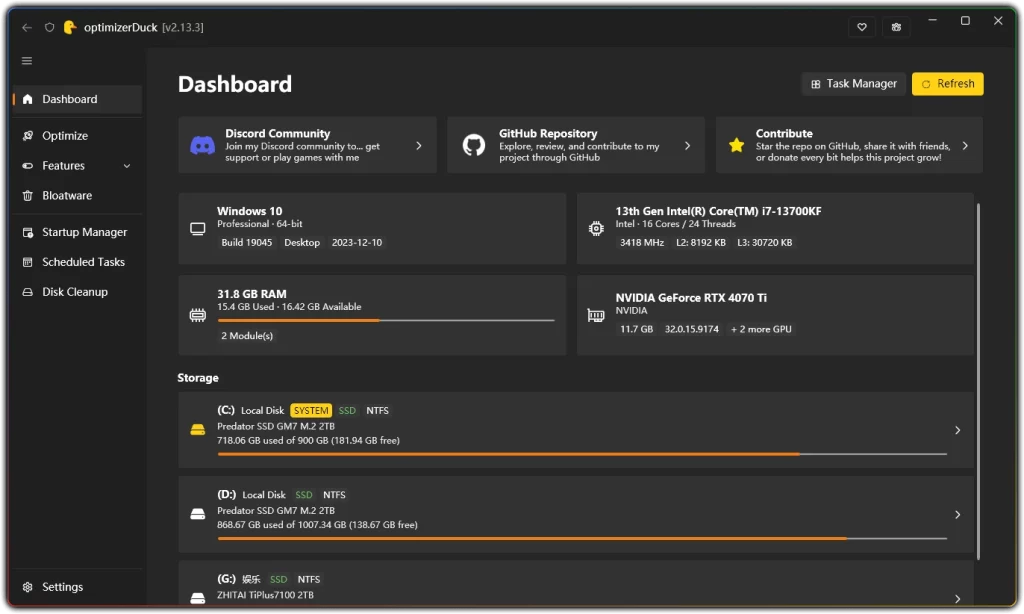
Task: Click the Contribute star icon
Action: (736, 145)
